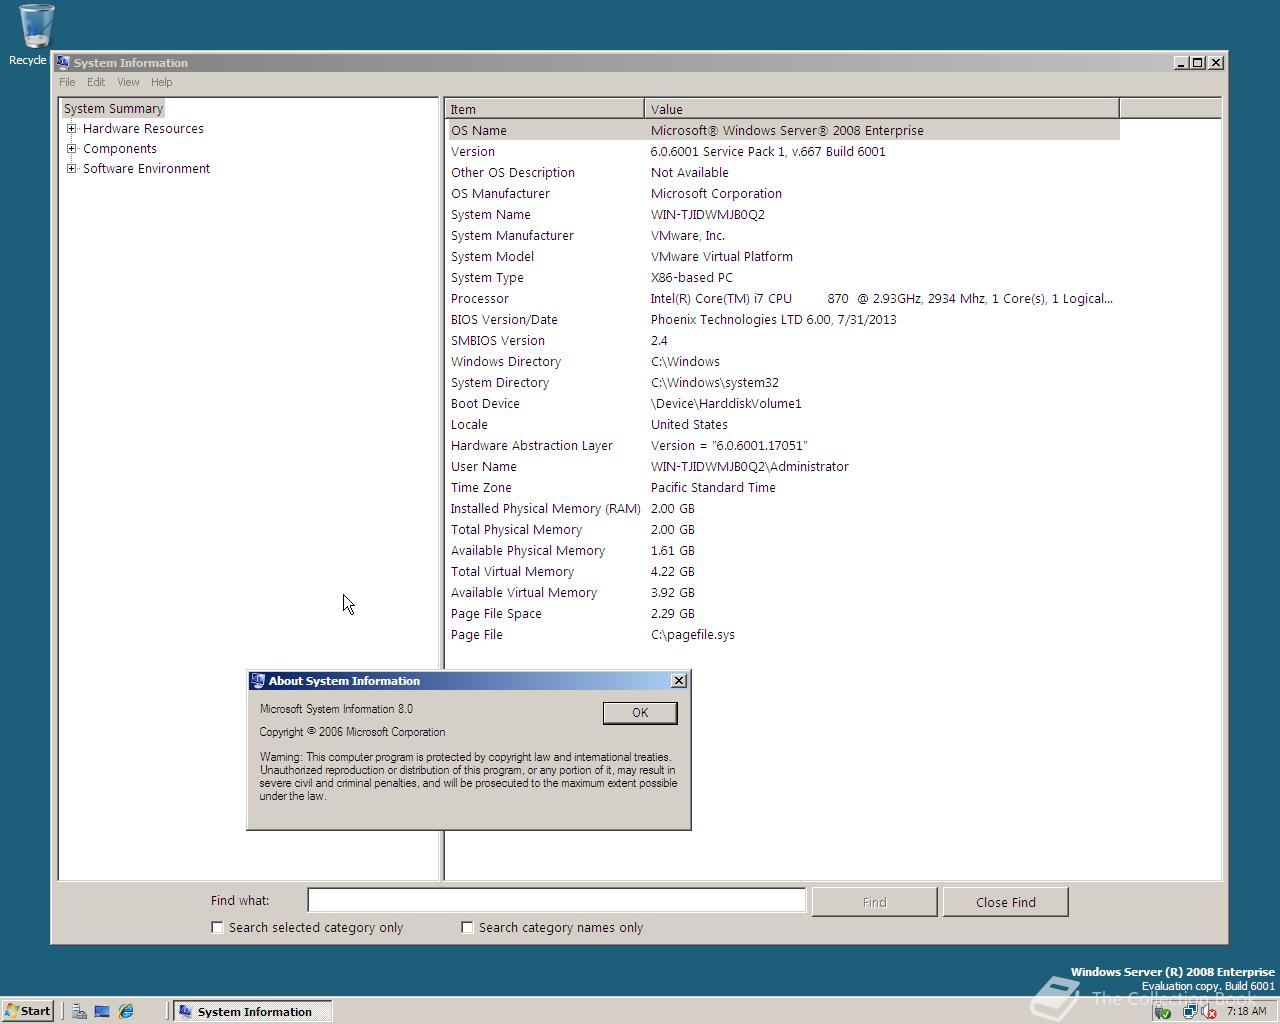Screen dimensions: 1280x1024
Task: Click the About System Information dialog icon
Action: click(257, 680)
